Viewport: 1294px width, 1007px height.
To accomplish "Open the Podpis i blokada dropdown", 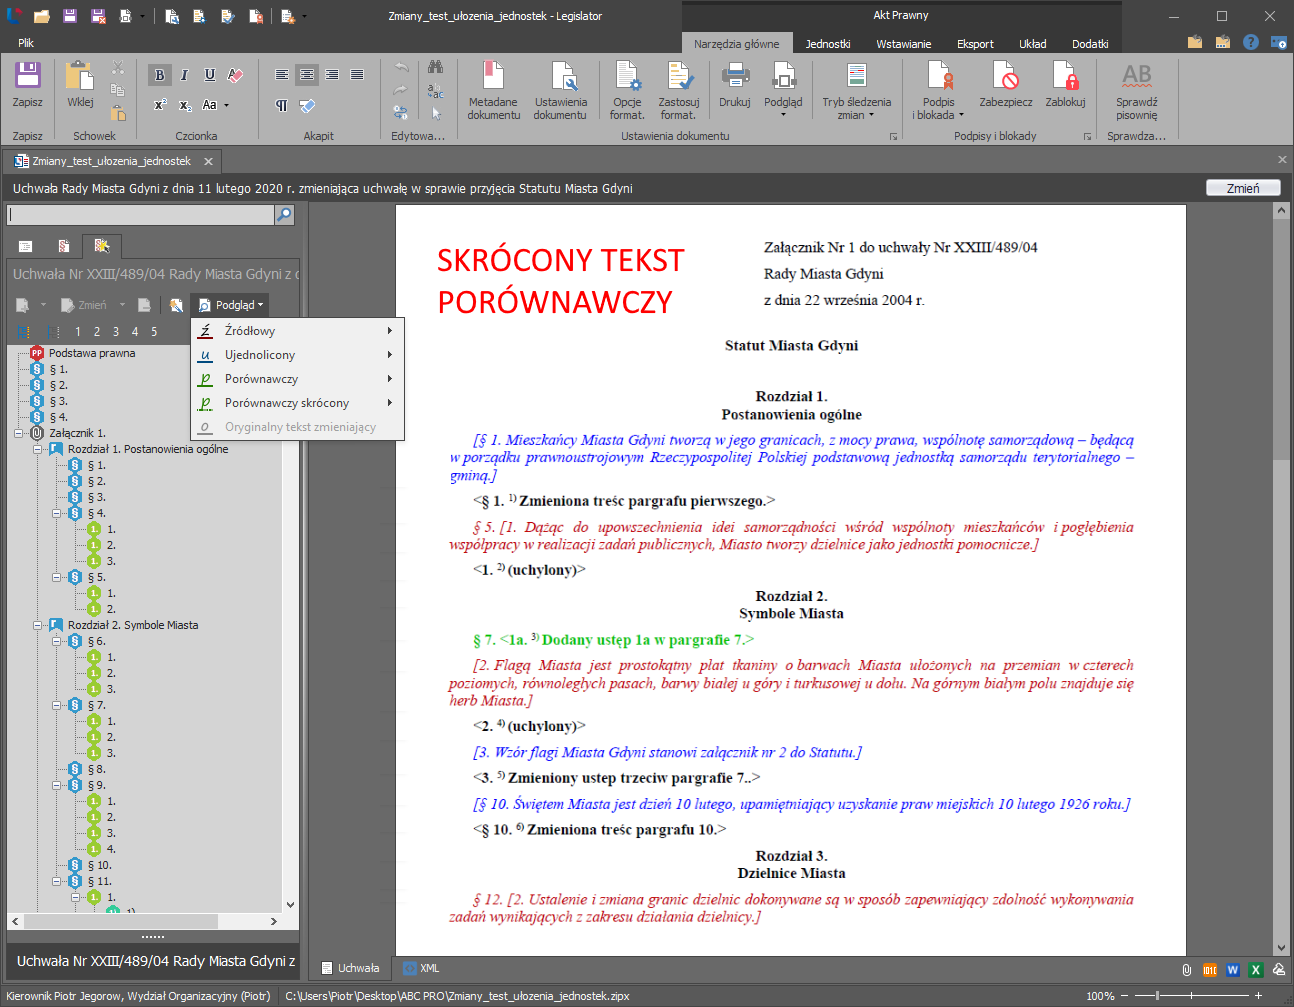I will 939,90.
